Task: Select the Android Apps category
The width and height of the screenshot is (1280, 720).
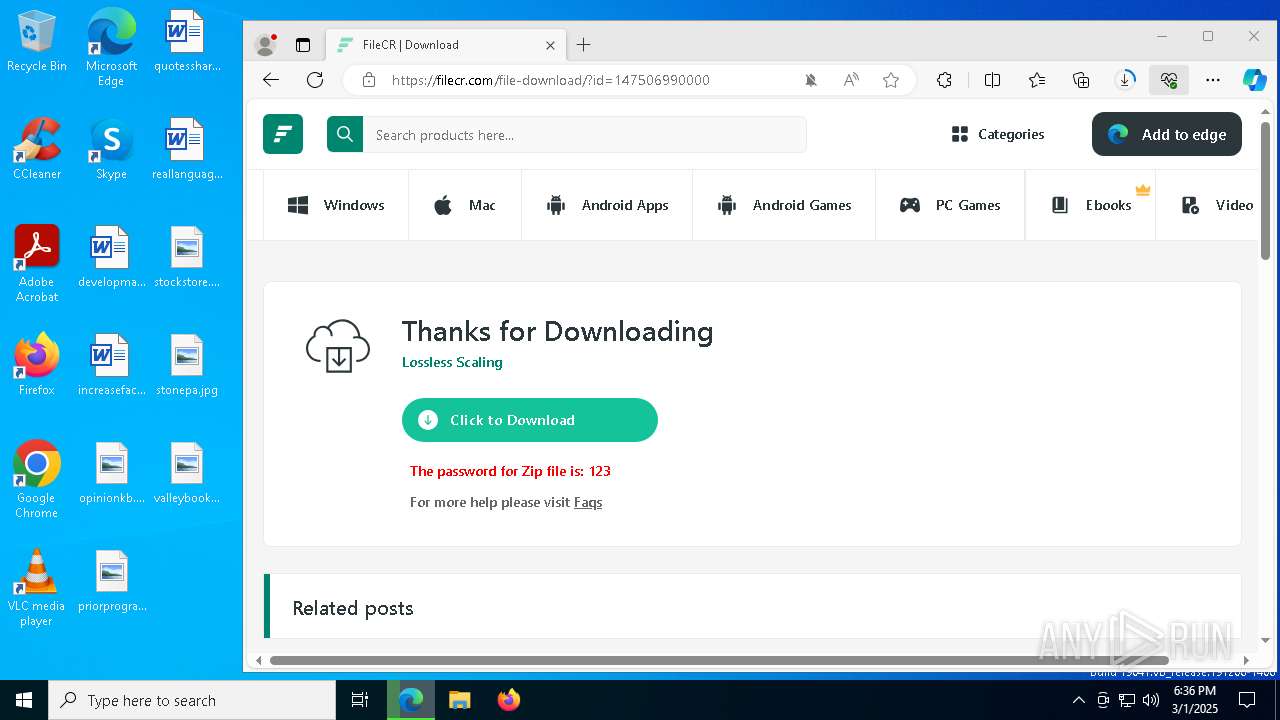Action: [x=607, y=205]
